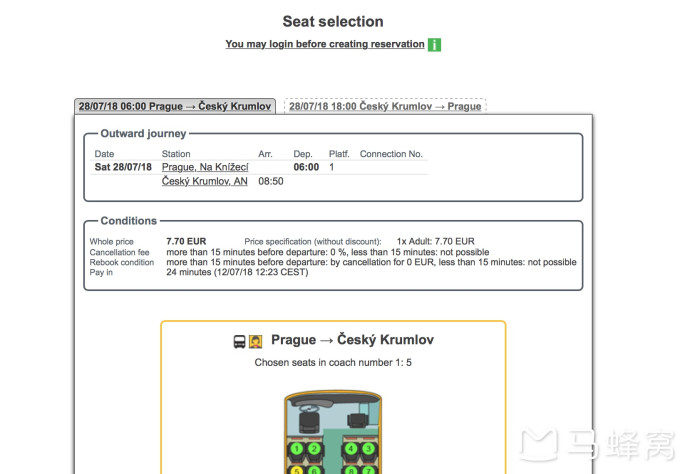
Task: Select seat number 4 on the coach
Action: coord(351,449)
